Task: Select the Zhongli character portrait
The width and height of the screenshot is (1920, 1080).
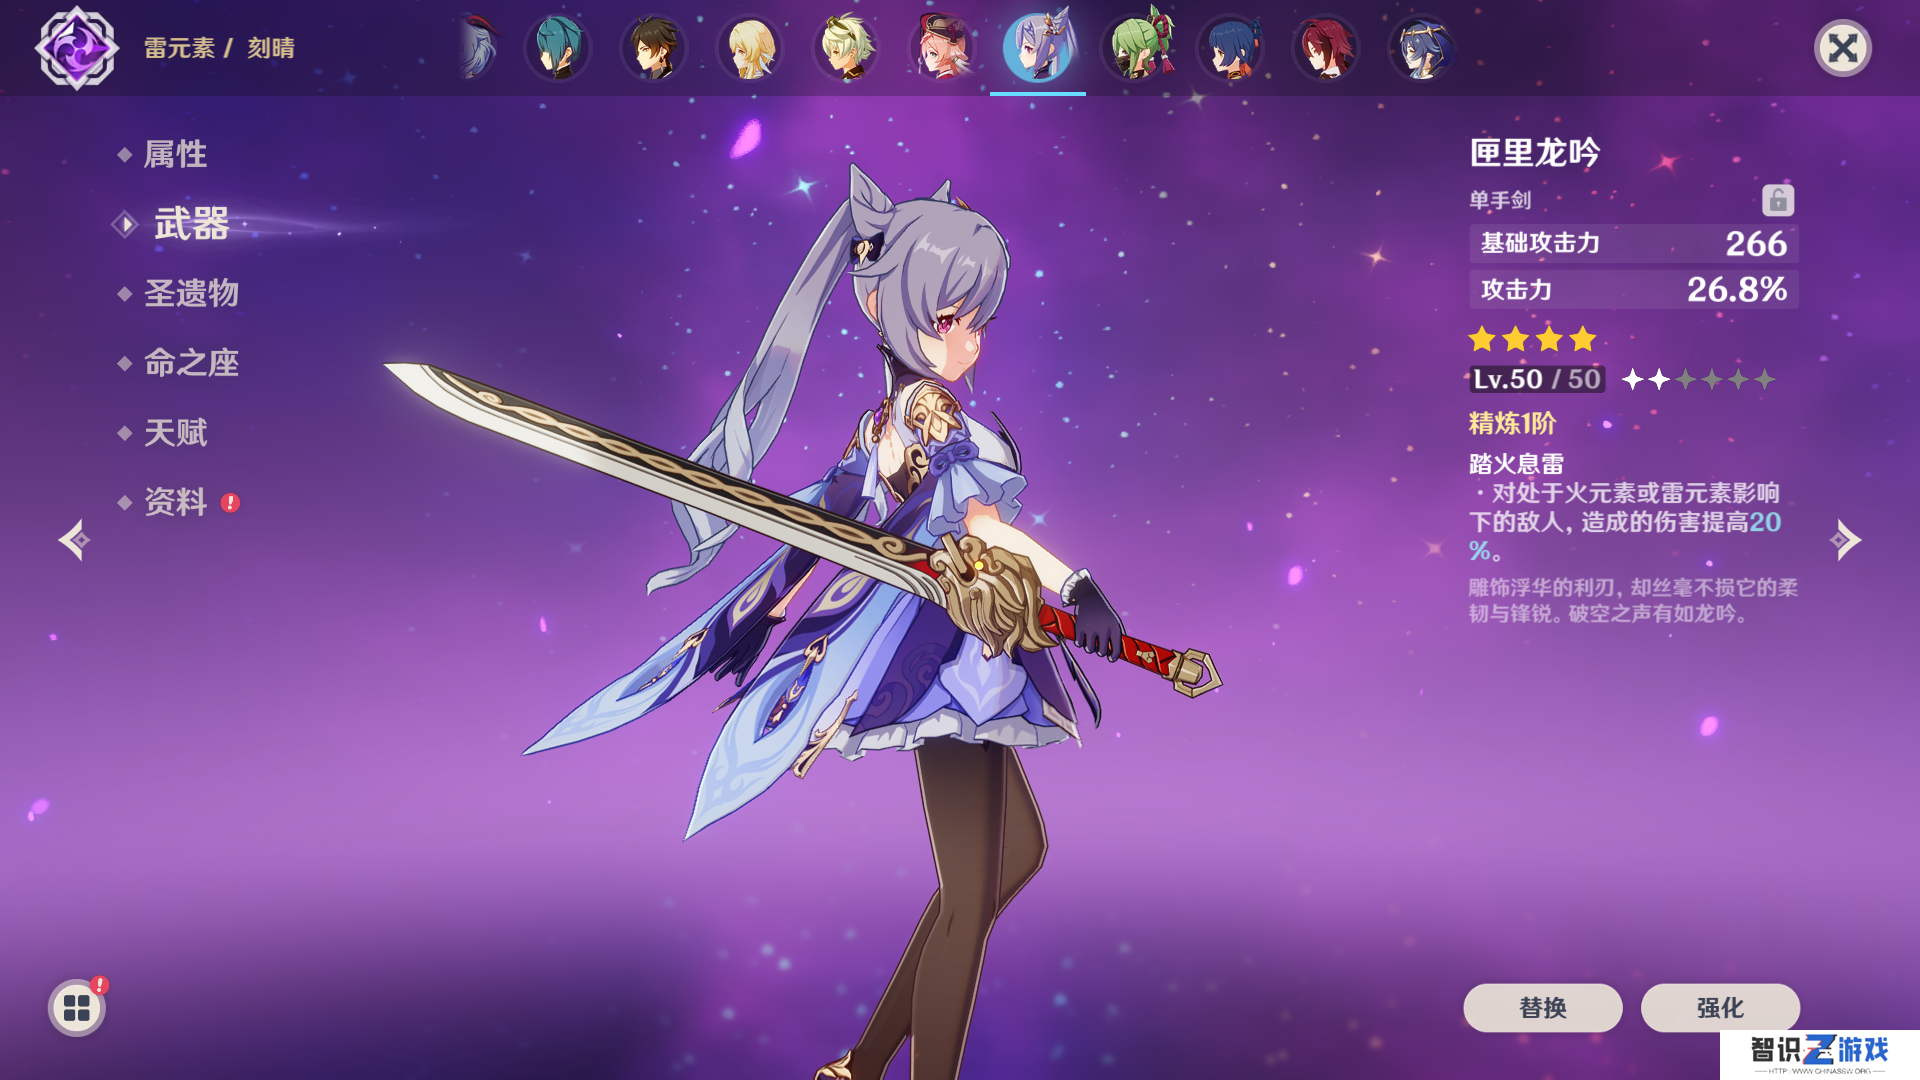Action: [654, 48]
